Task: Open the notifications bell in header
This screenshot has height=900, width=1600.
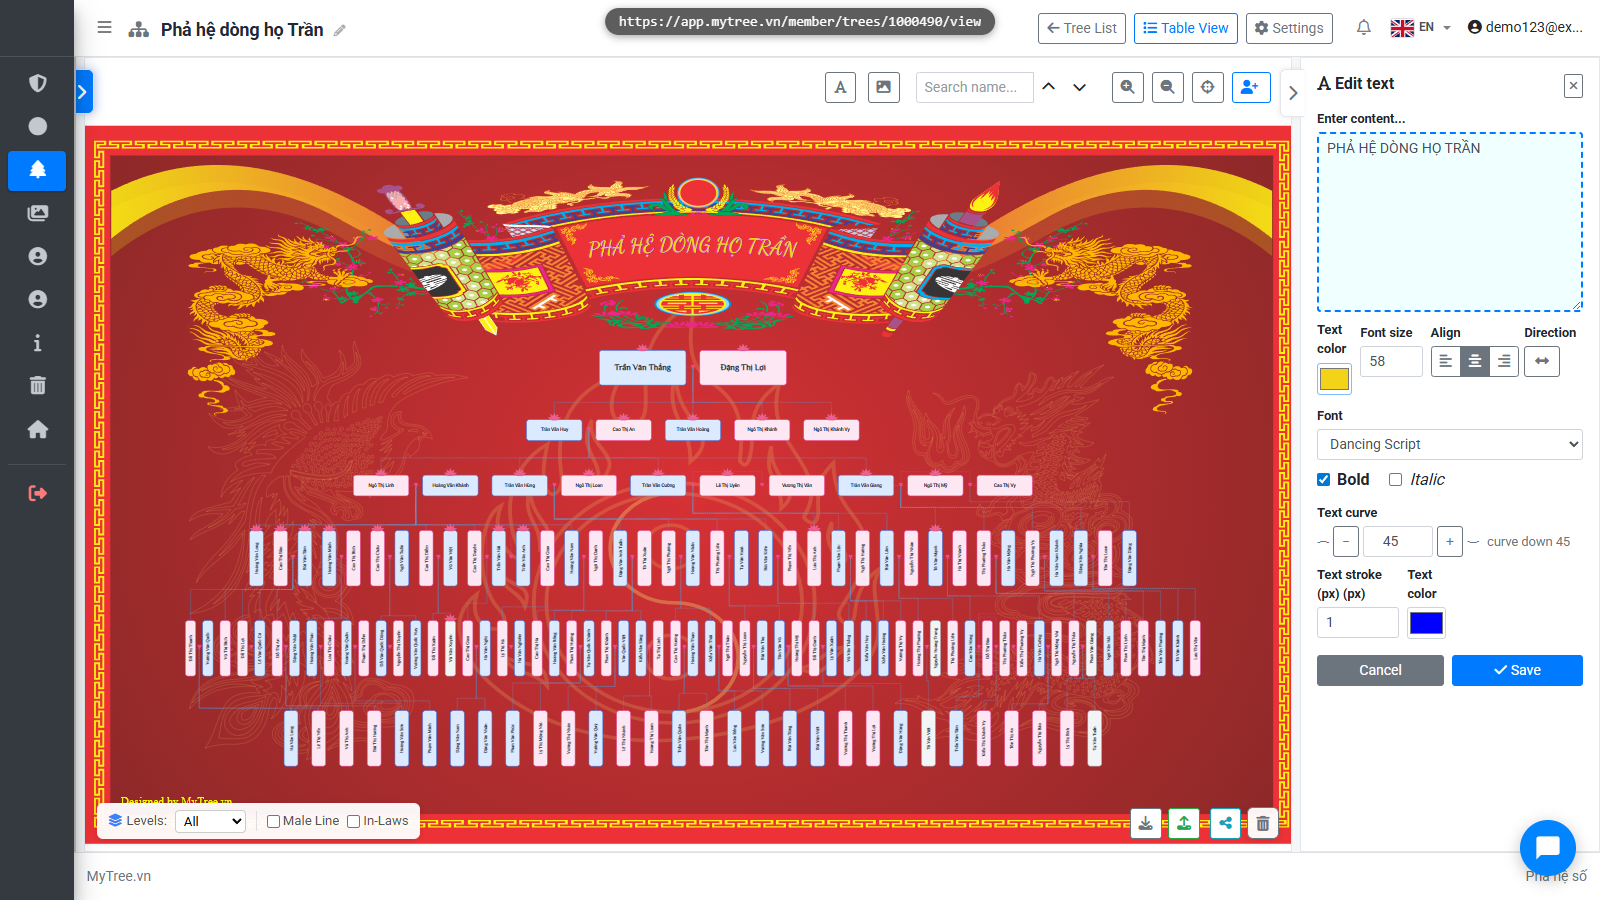Action: tap(1363, 28)
